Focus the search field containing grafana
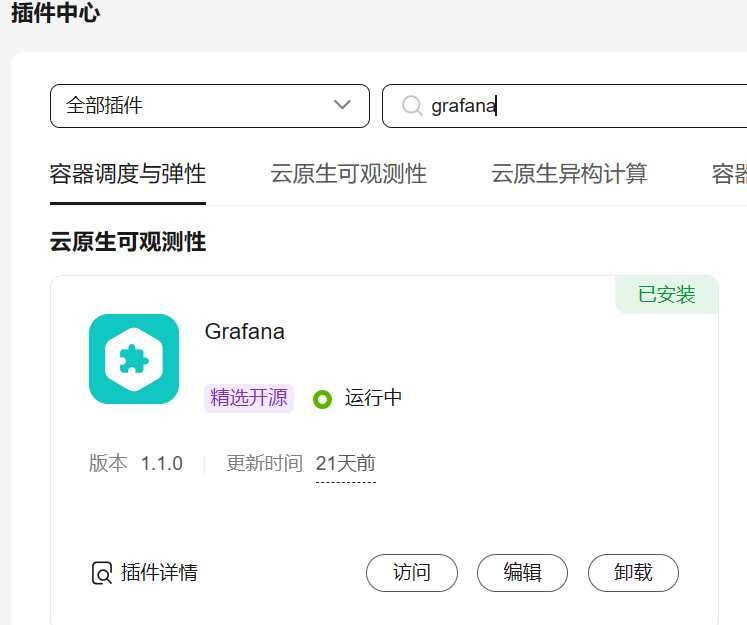Viewport: 747px width, 625px height. (x=580, y=106)
